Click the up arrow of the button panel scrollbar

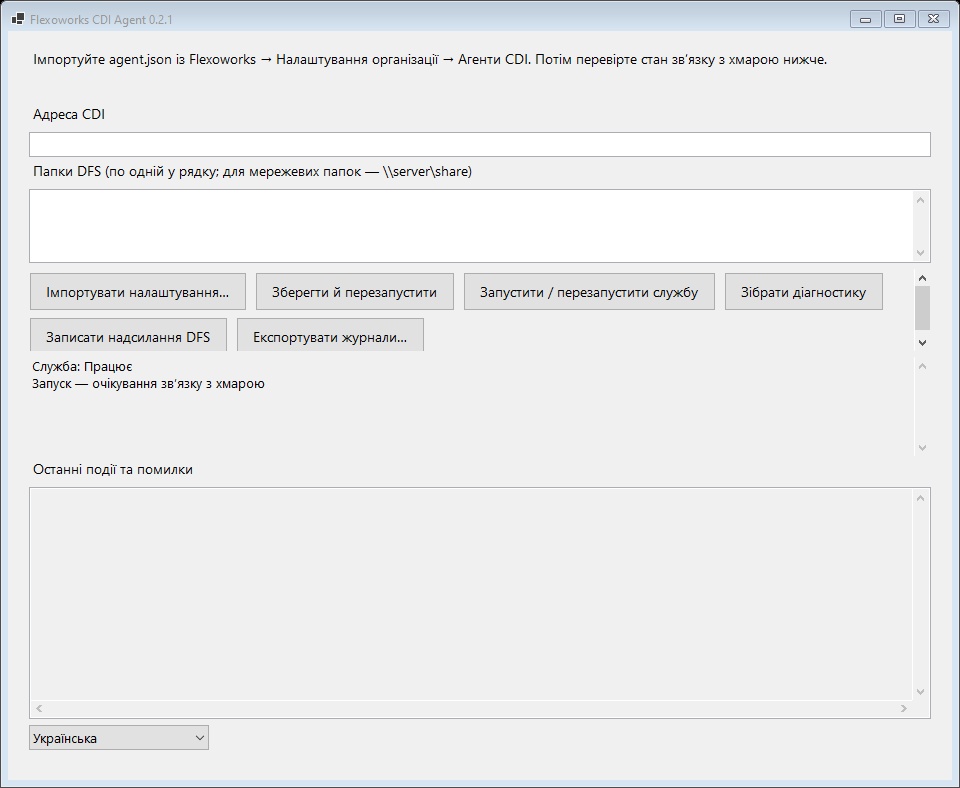click(922, 278)
